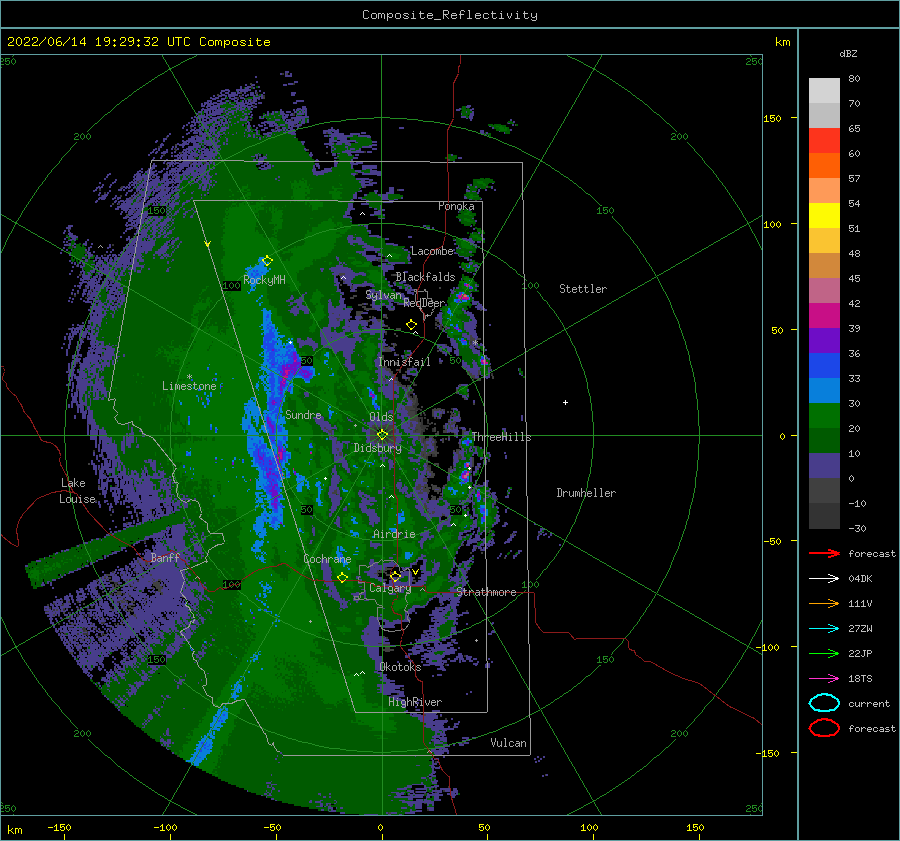Click the 04DK legend text
Screen dimensions: 900x841
(x=860, y=578)
